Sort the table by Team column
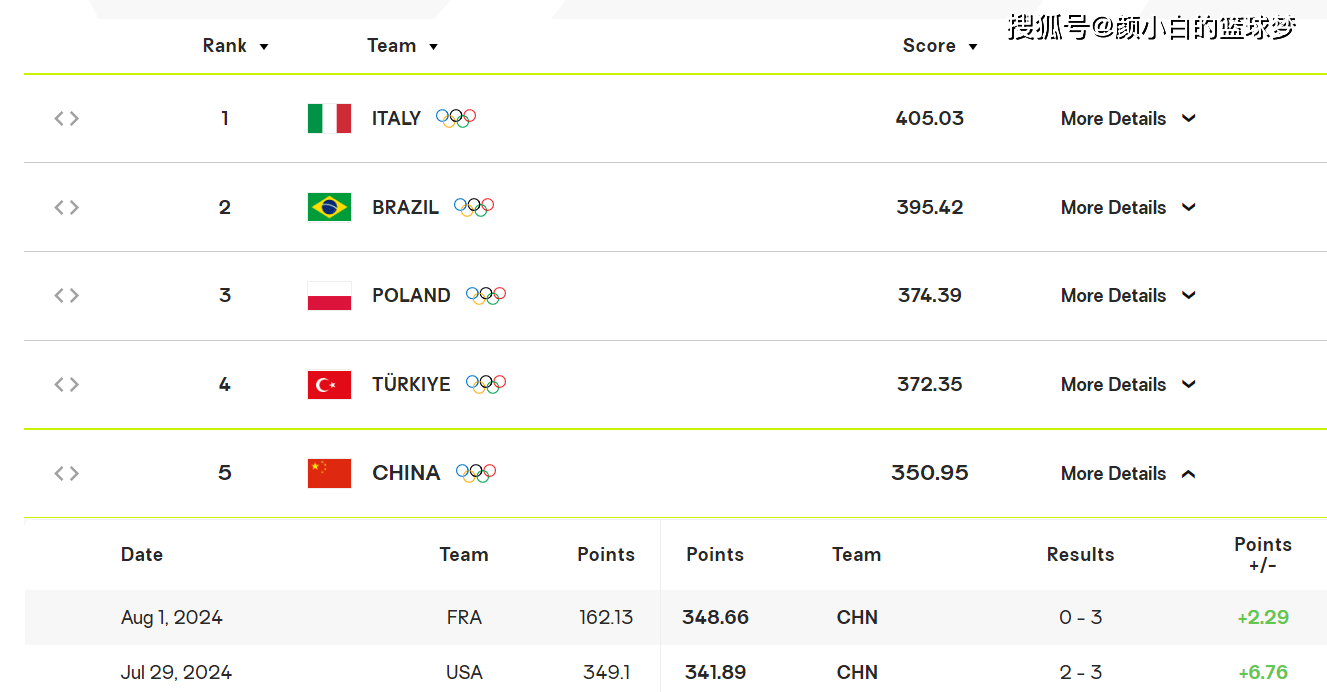 (403, 46)
